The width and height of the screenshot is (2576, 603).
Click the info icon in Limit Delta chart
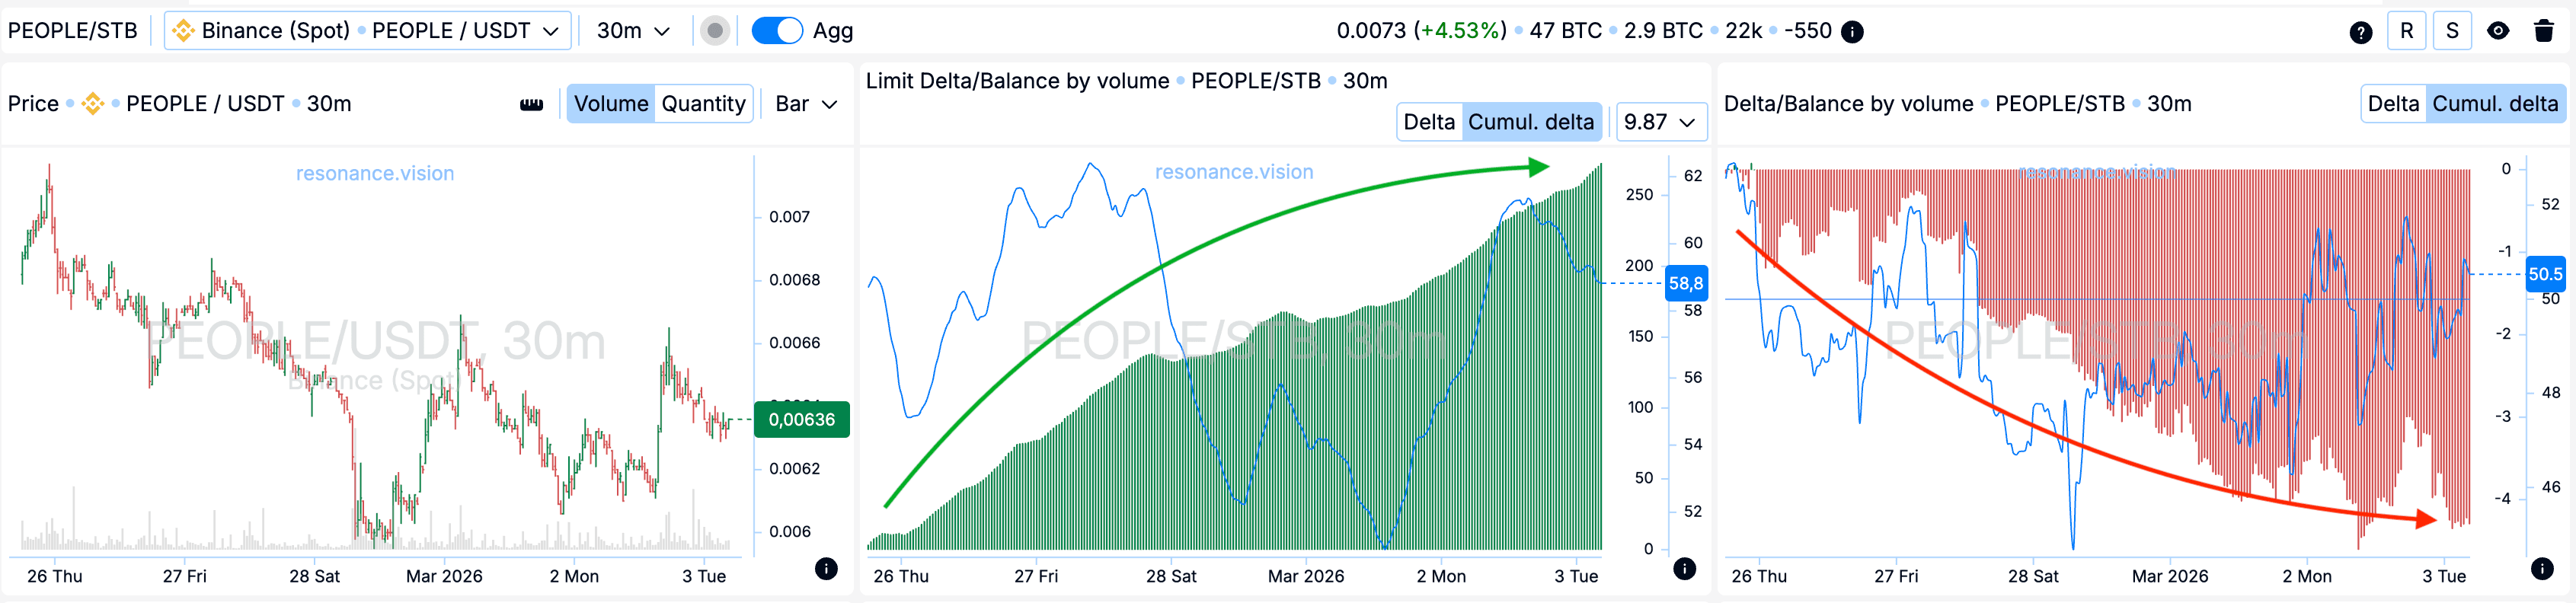1685,569
